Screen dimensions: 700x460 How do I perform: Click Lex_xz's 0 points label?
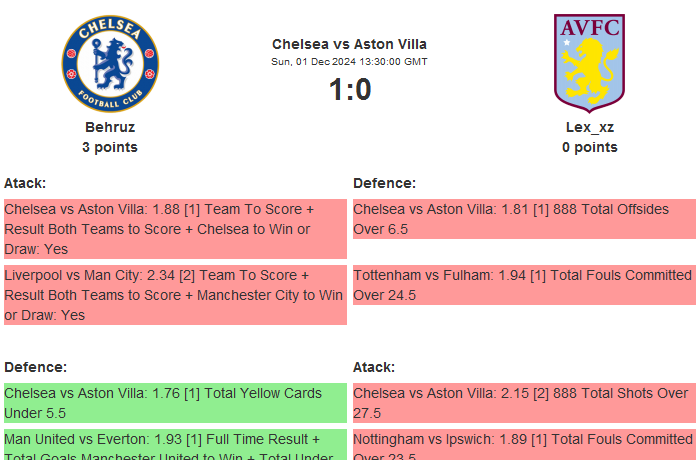[x=590, y=147]
